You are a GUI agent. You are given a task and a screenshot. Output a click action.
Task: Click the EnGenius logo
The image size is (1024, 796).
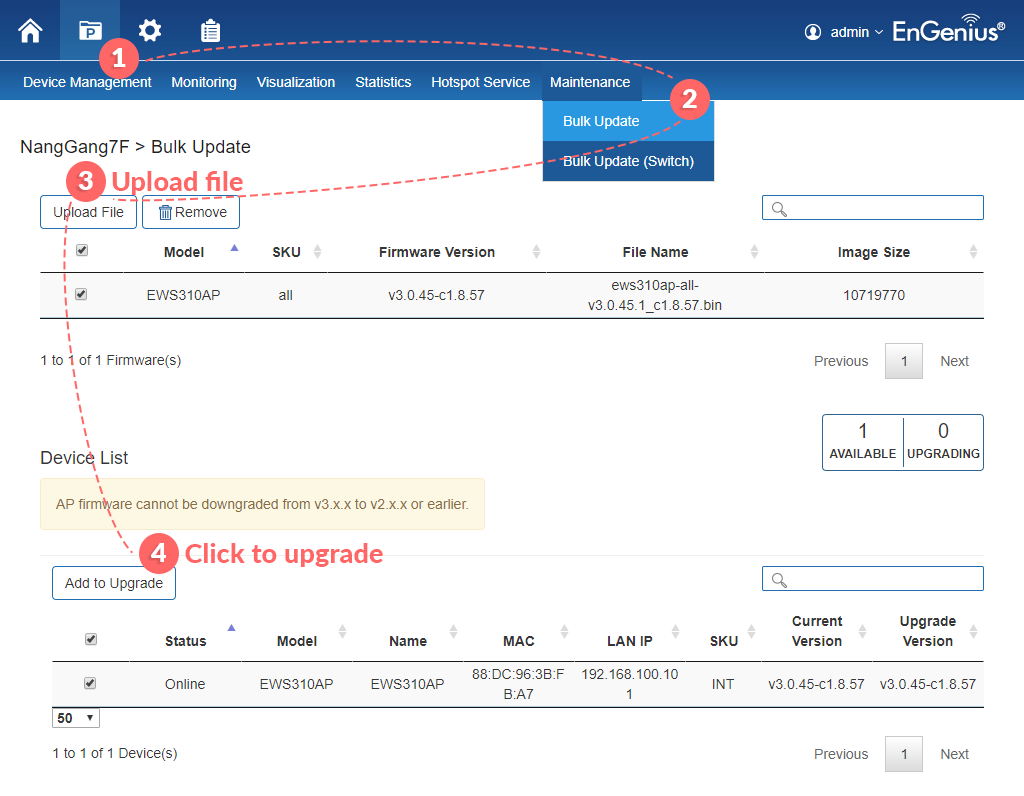tap(948, 29)
